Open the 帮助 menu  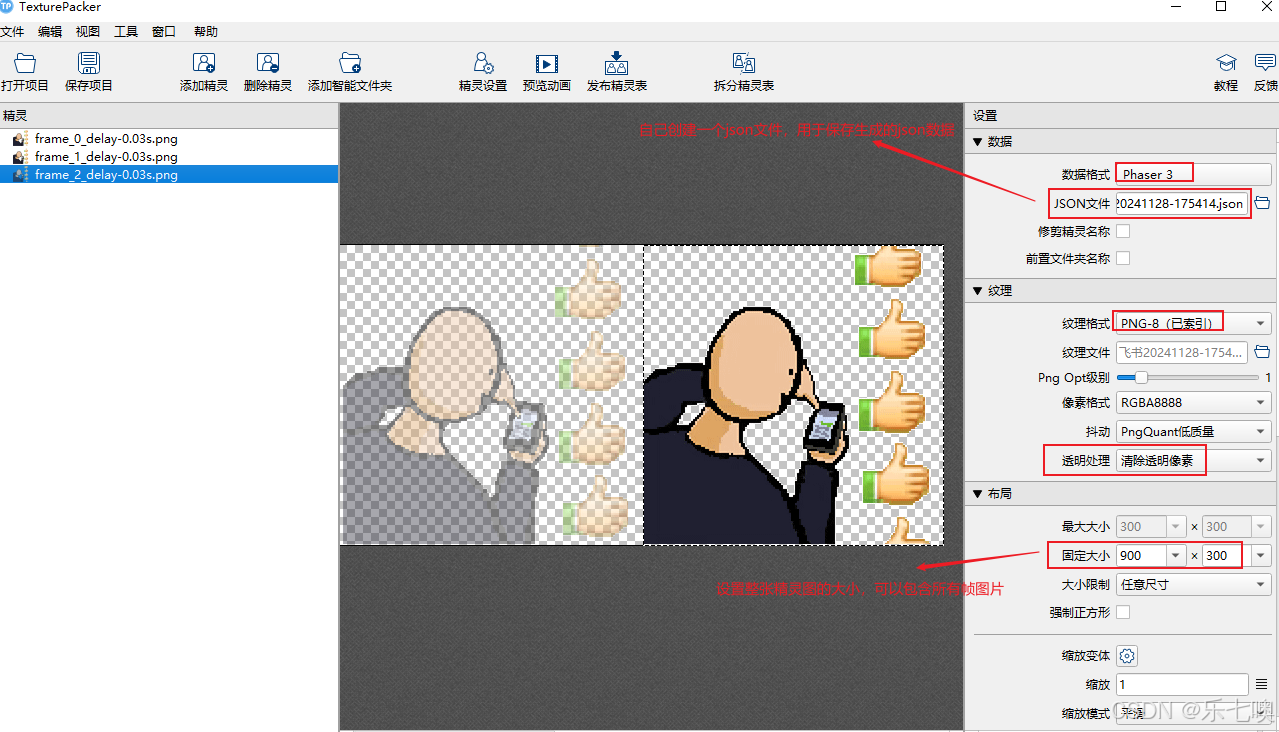click(x=205, y=31)
